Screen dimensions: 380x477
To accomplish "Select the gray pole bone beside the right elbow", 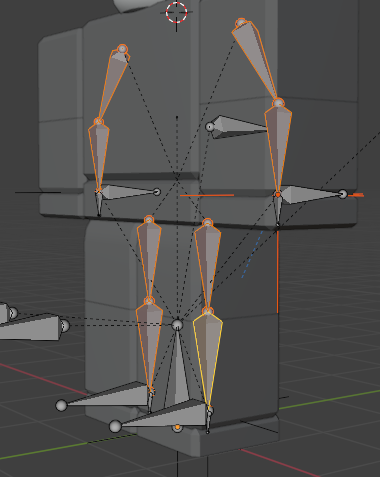I will click(237, 127).
